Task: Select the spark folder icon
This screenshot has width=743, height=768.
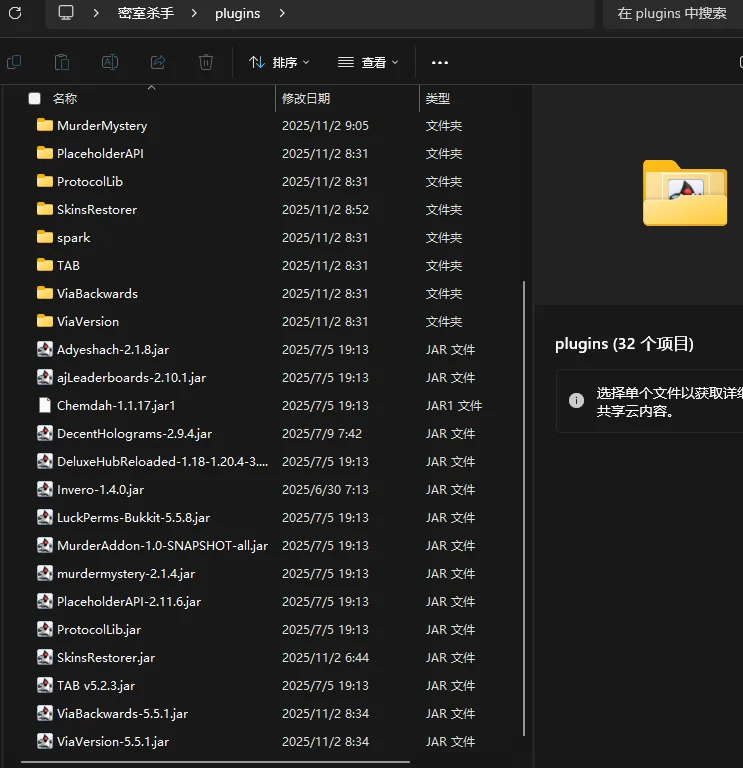Action: pos(45,237)
